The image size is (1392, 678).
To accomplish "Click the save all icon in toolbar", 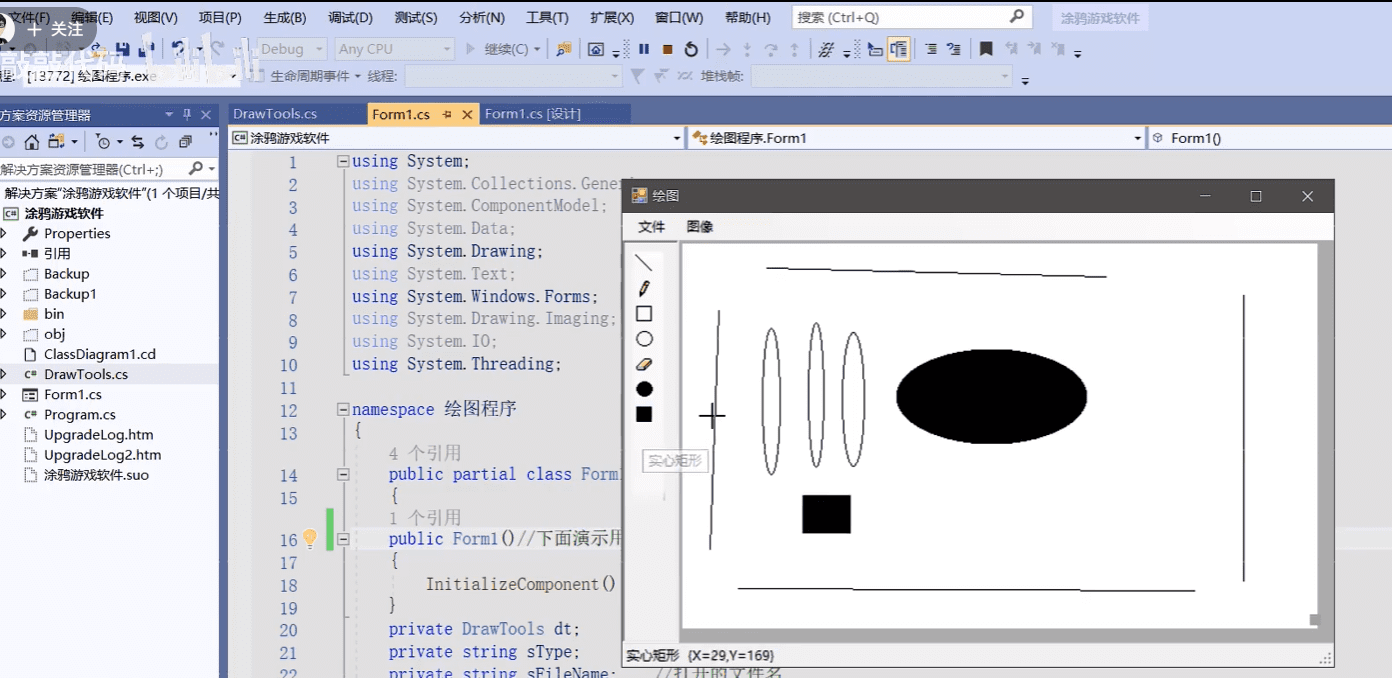I will click(146, 49).
